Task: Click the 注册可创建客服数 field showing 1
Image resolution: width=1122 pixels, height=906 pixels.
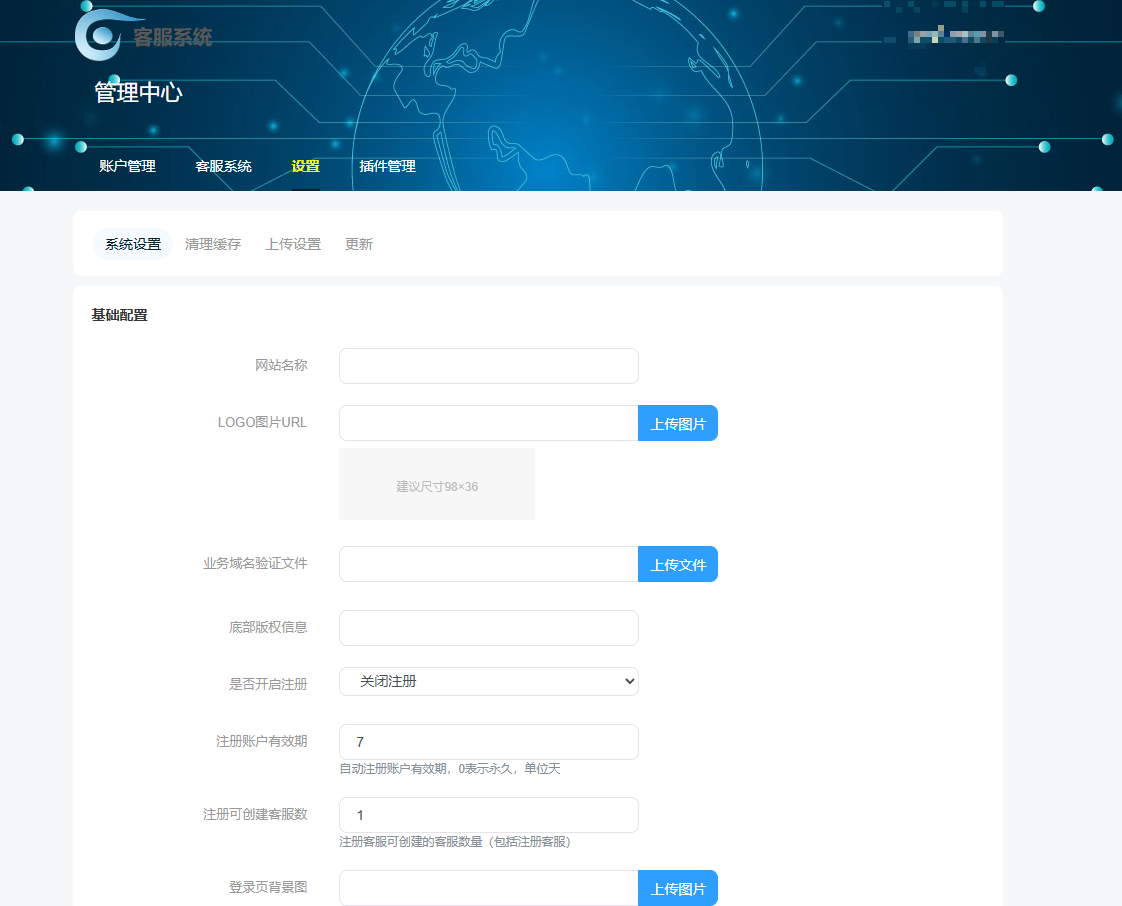Action: tap(488, 815)
